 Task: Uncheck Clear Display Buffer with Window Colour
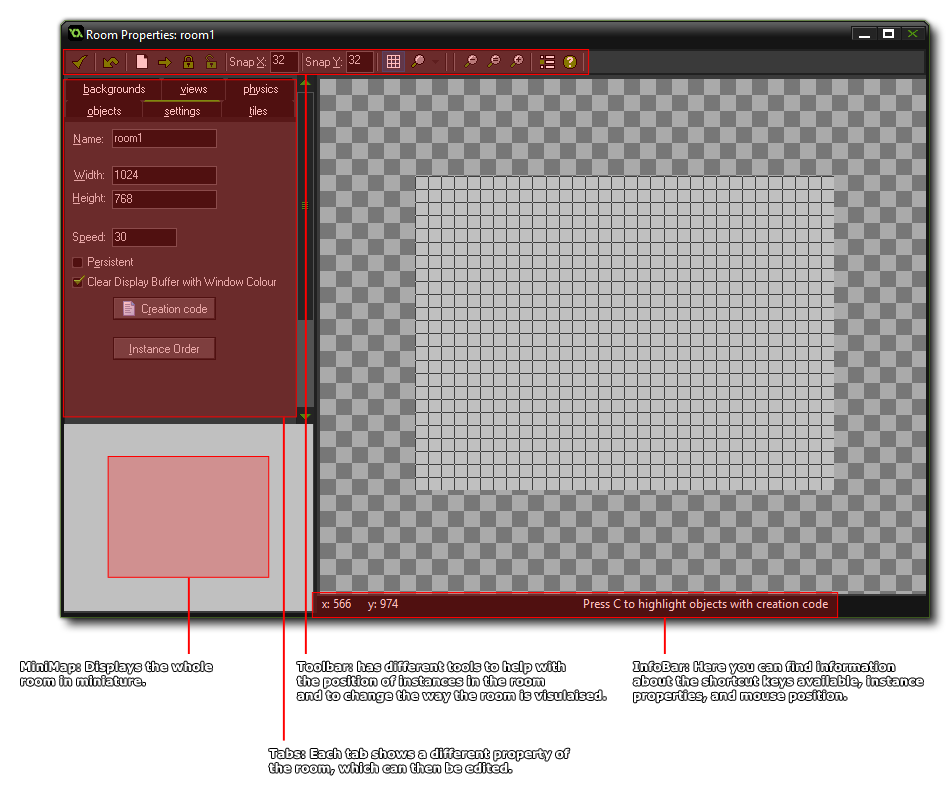[78, 282]
